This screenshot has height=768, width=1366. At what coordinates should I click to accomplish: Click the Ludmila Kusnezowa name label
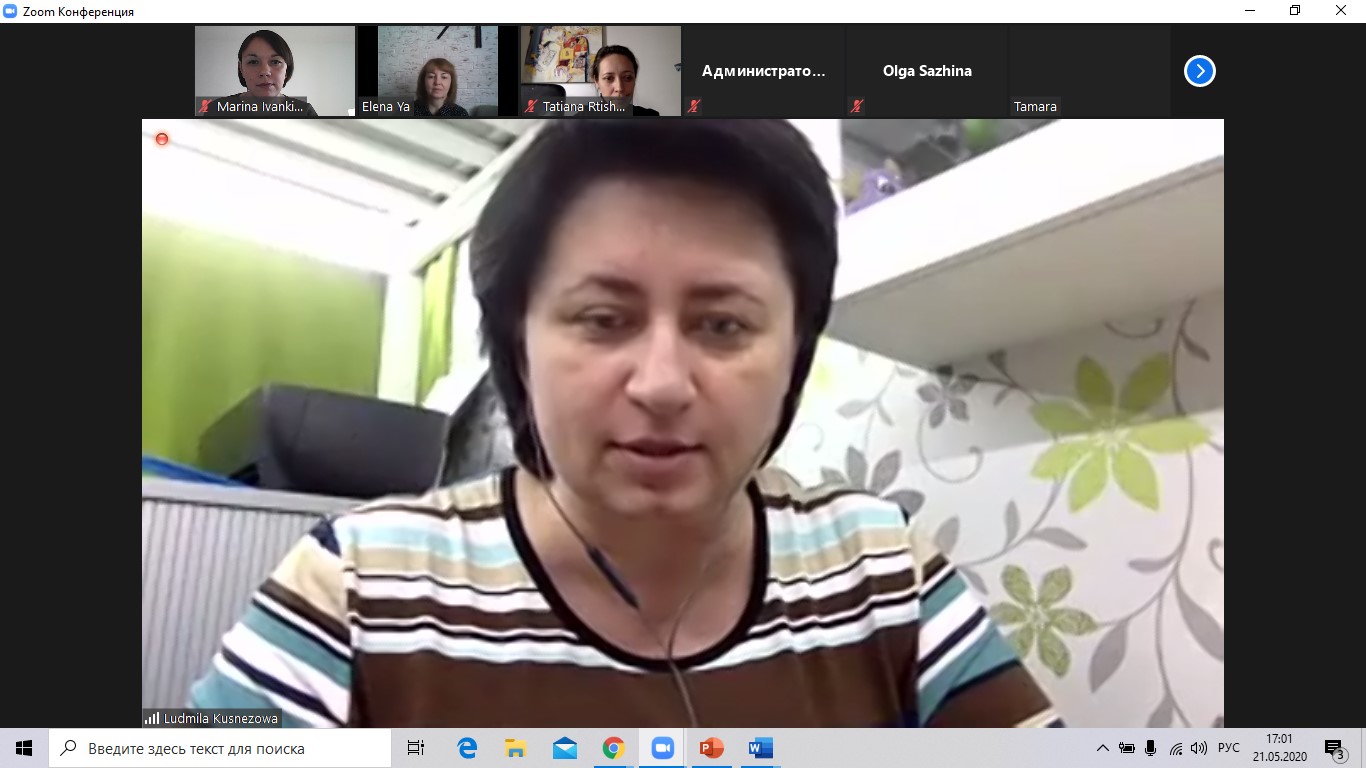click(220, 718)
